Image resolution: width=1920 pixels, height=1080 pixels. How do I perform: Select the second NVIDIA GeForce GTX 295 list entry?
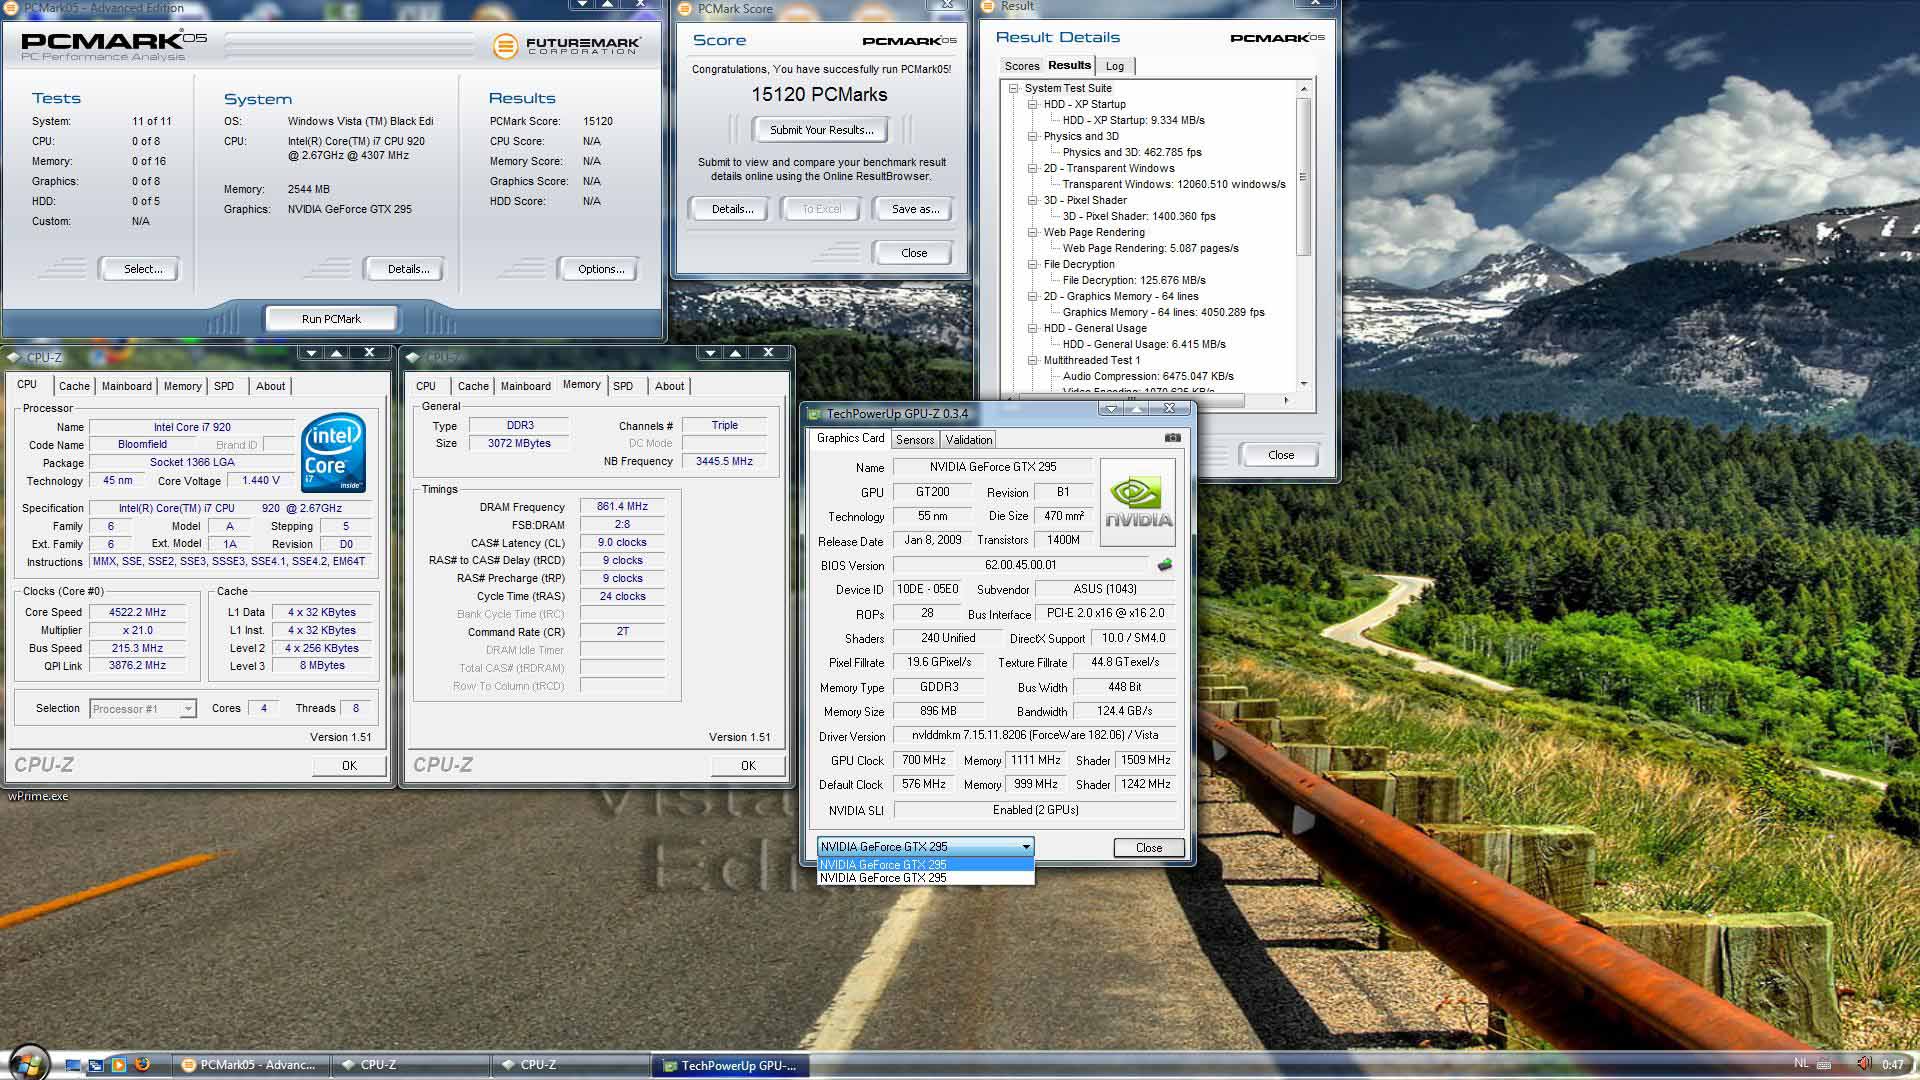click(x=925, y=878)
